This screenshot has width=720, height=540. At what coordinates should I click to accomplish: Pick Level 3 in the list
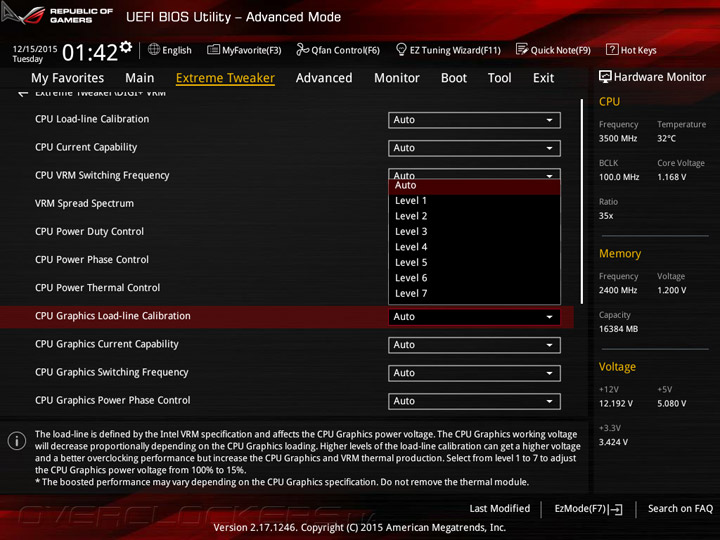tap(474, 231)
